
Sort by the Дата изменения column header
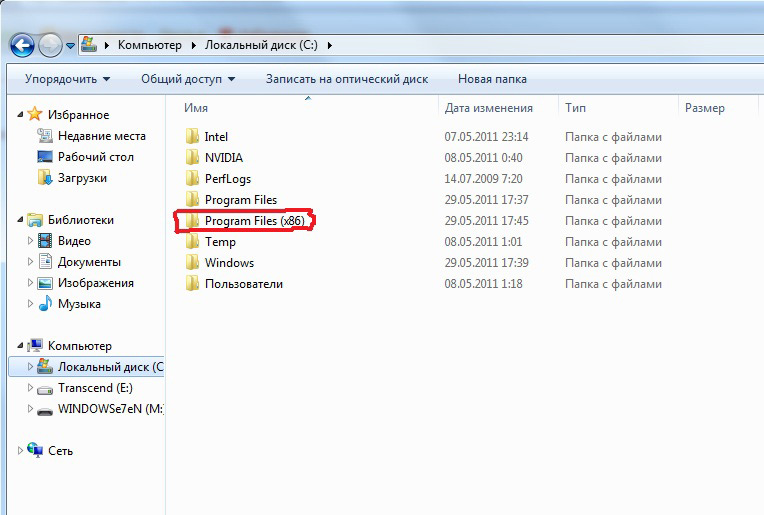[x=488, y=108]
